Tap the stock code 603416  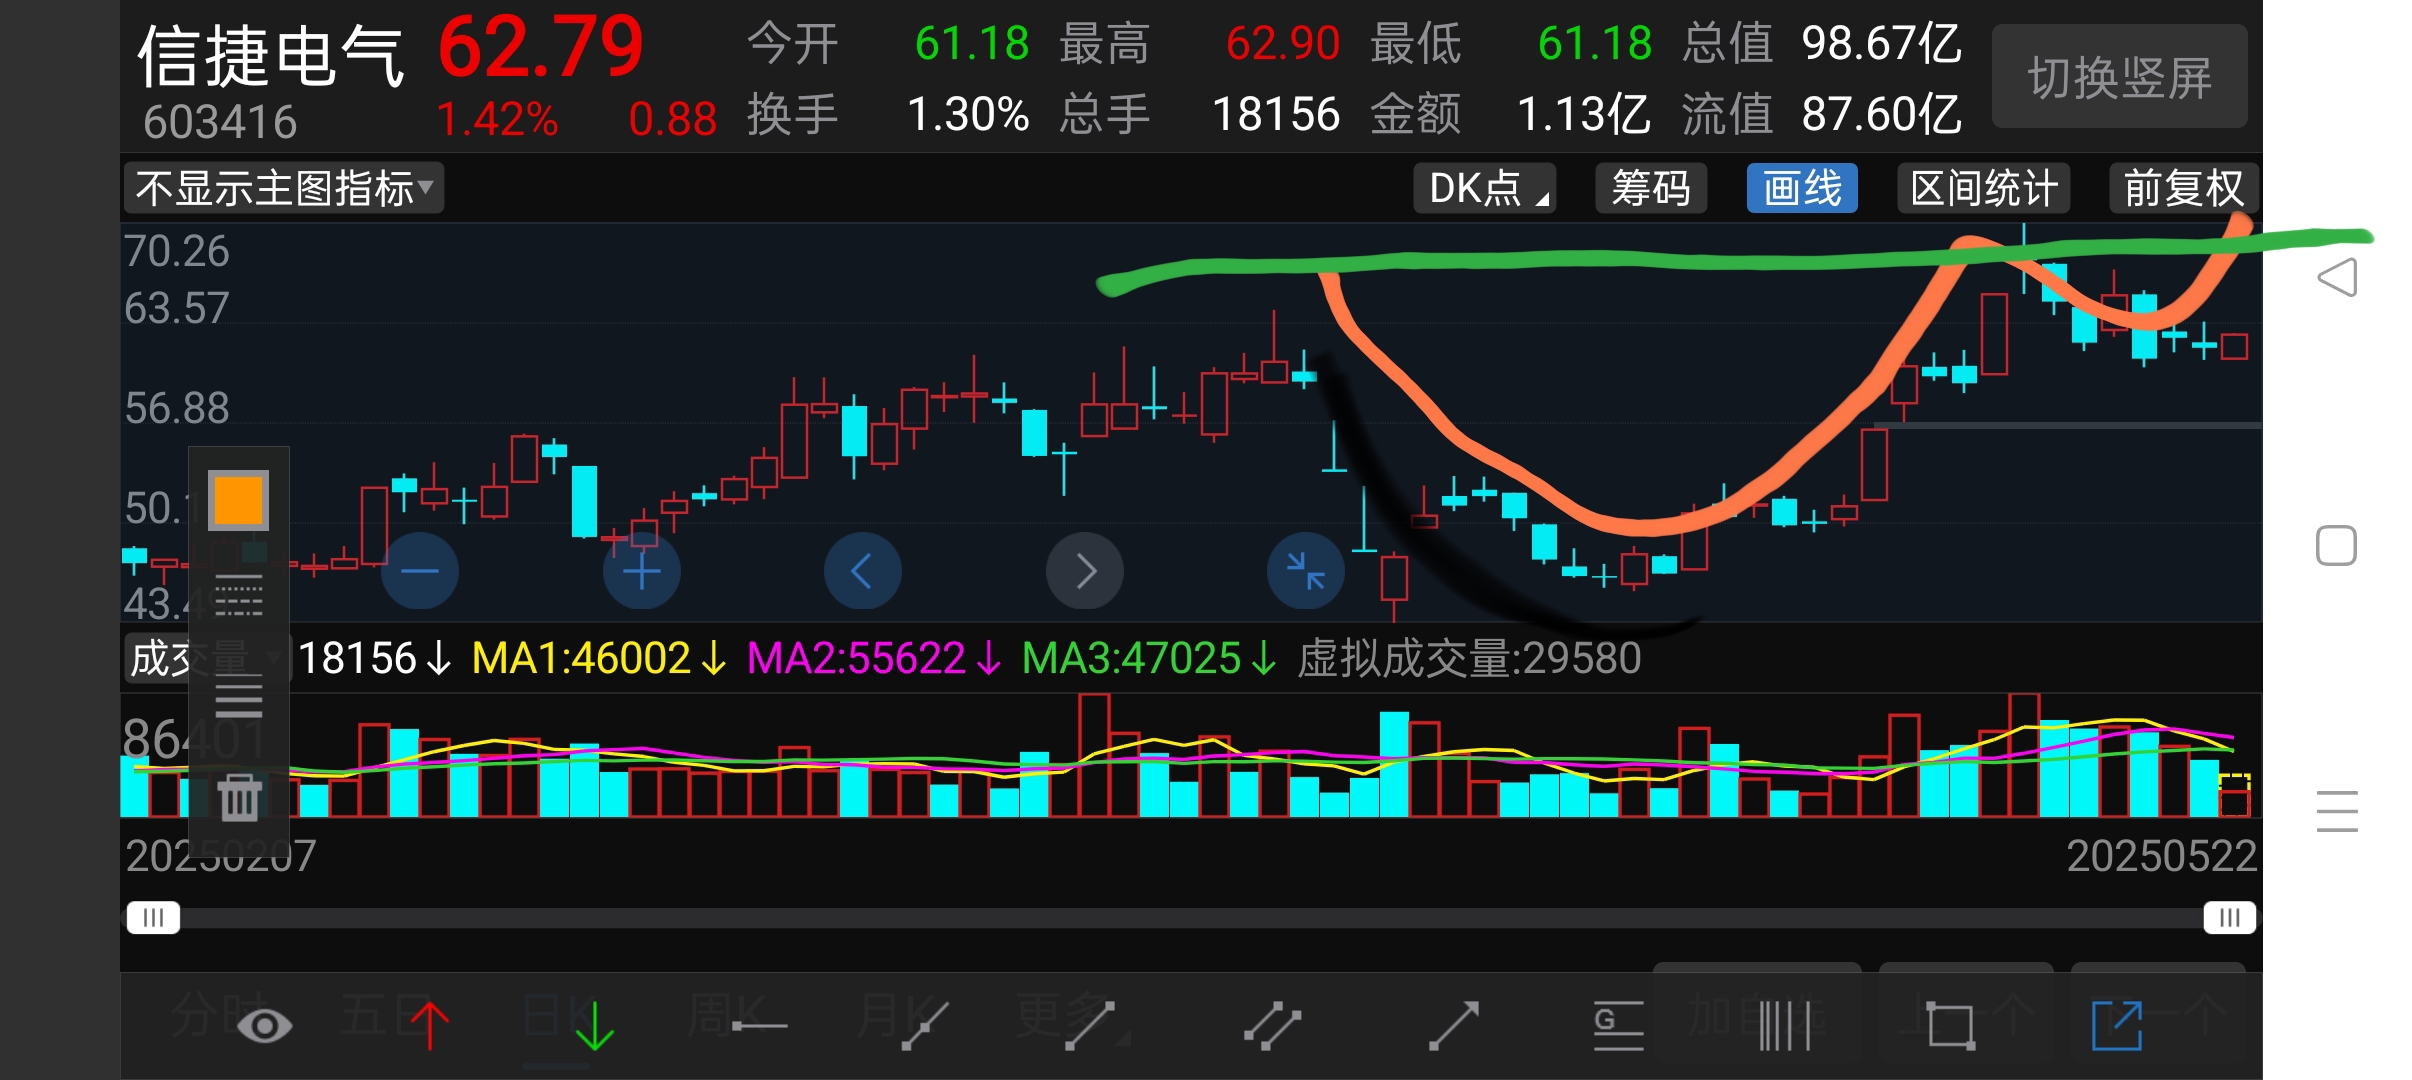pos(220,122)
